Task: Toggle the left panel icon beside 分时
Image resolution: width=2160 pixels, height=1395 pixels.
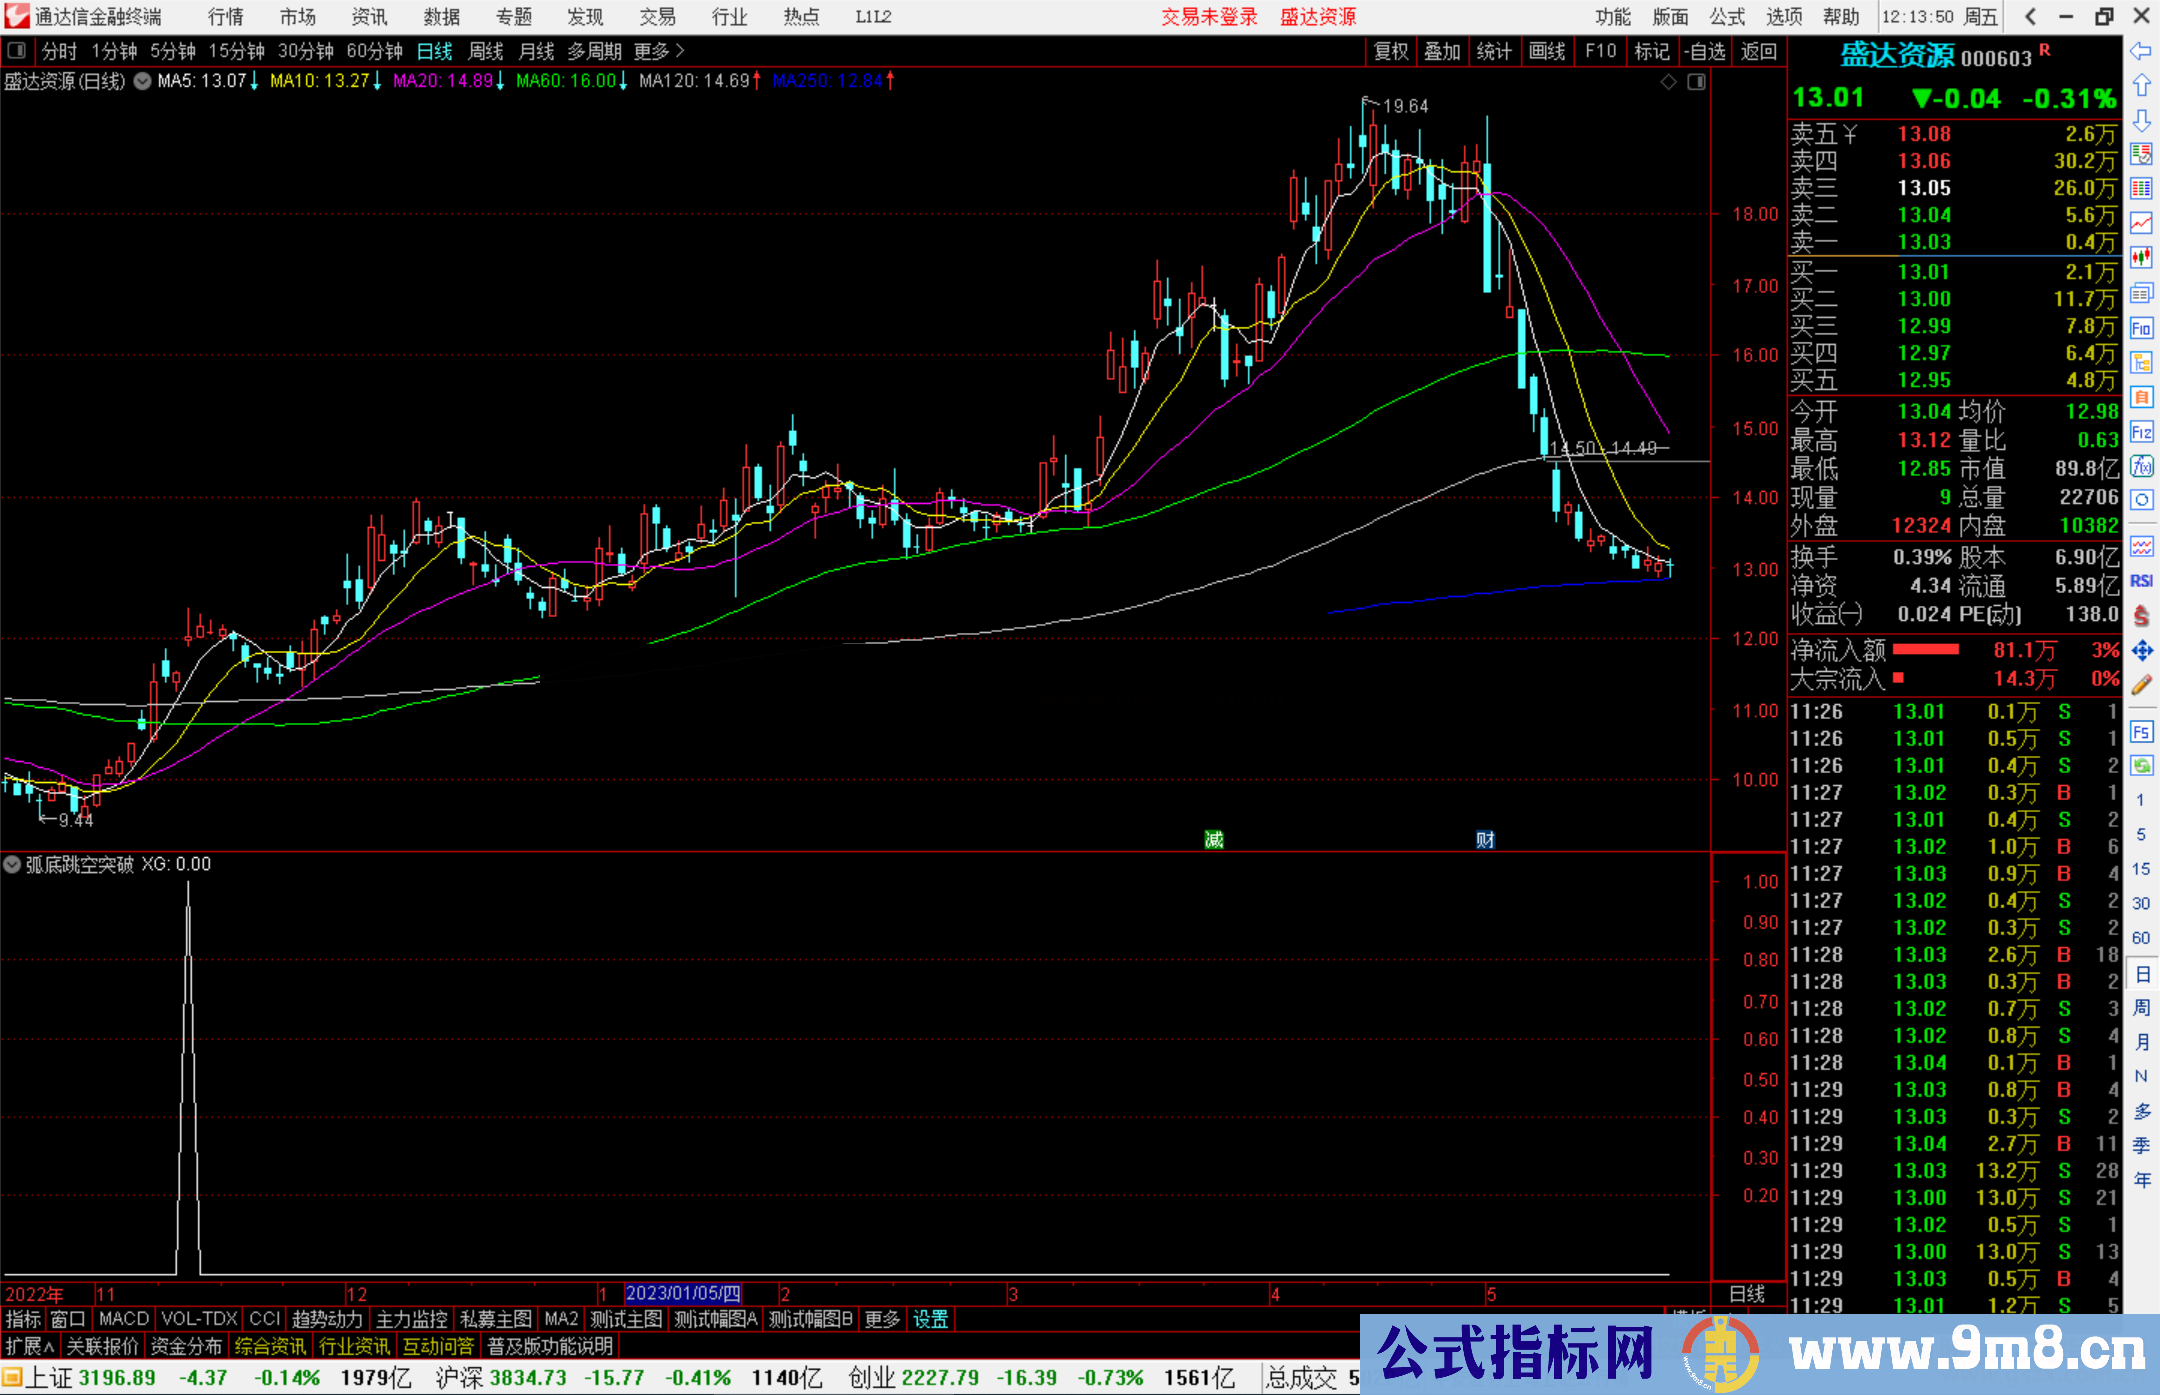Action: (x=17, y=50)
